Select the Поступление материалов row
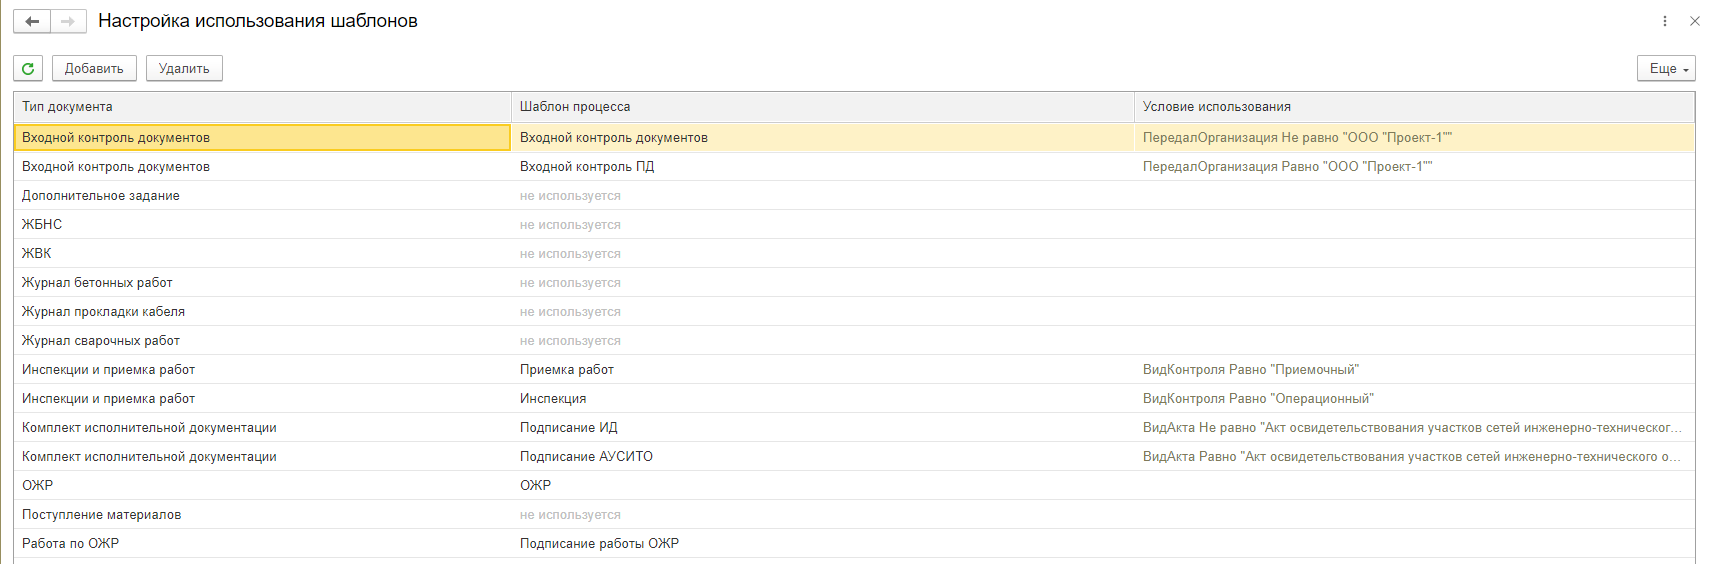The width and height of the screenshot is (1715, 564). click(102, 515)
